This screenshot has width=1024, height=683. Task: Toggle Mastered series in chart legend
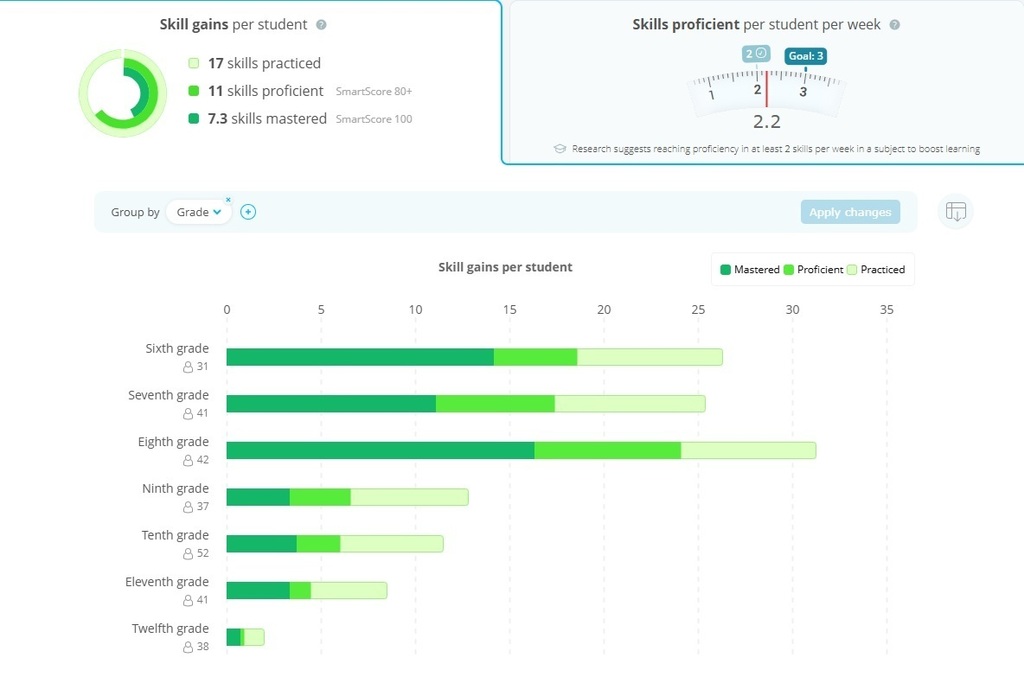pos(749,270)
